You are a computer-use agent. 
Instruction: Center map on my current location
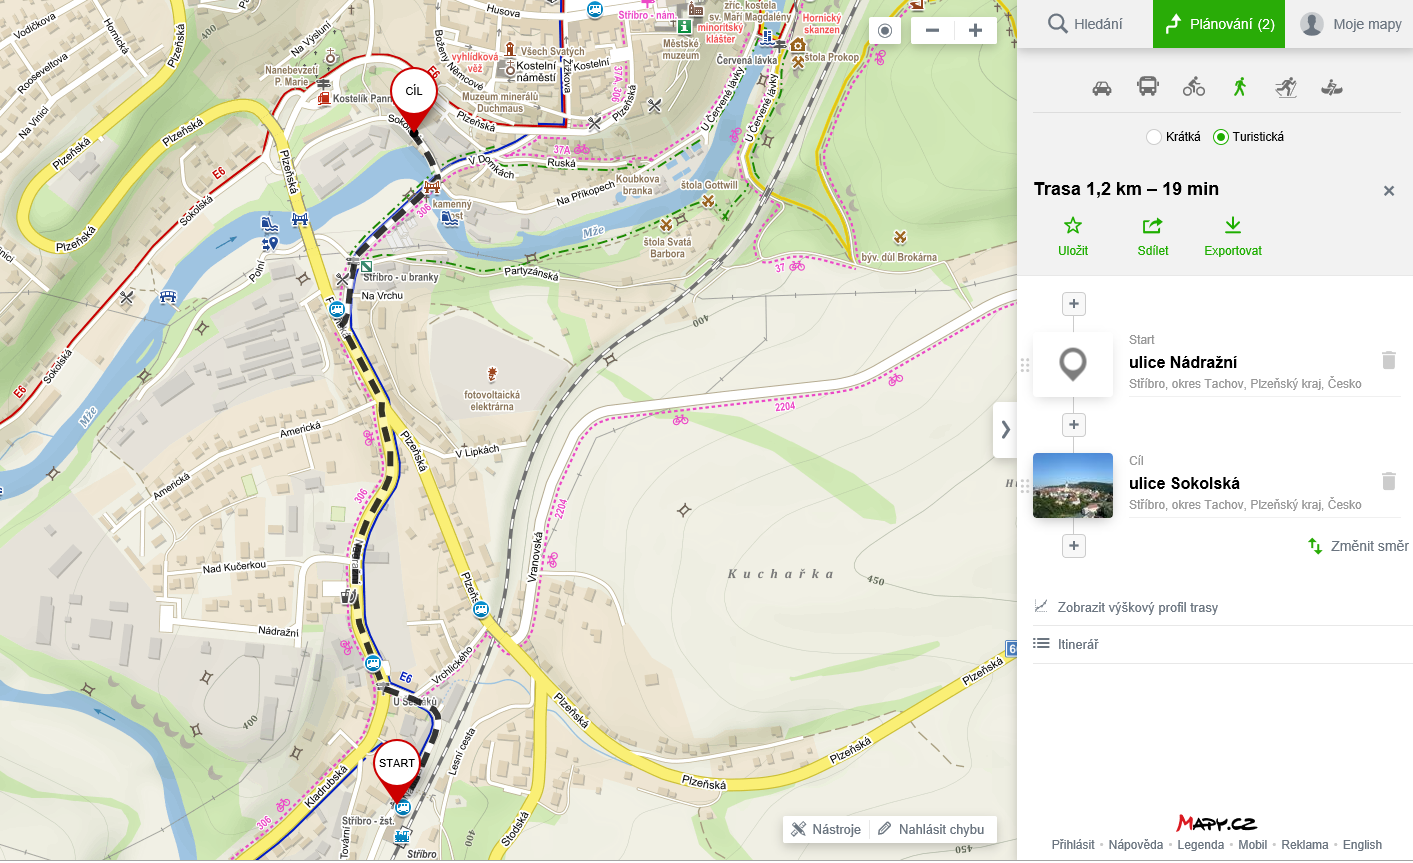(x=884, y=30)
